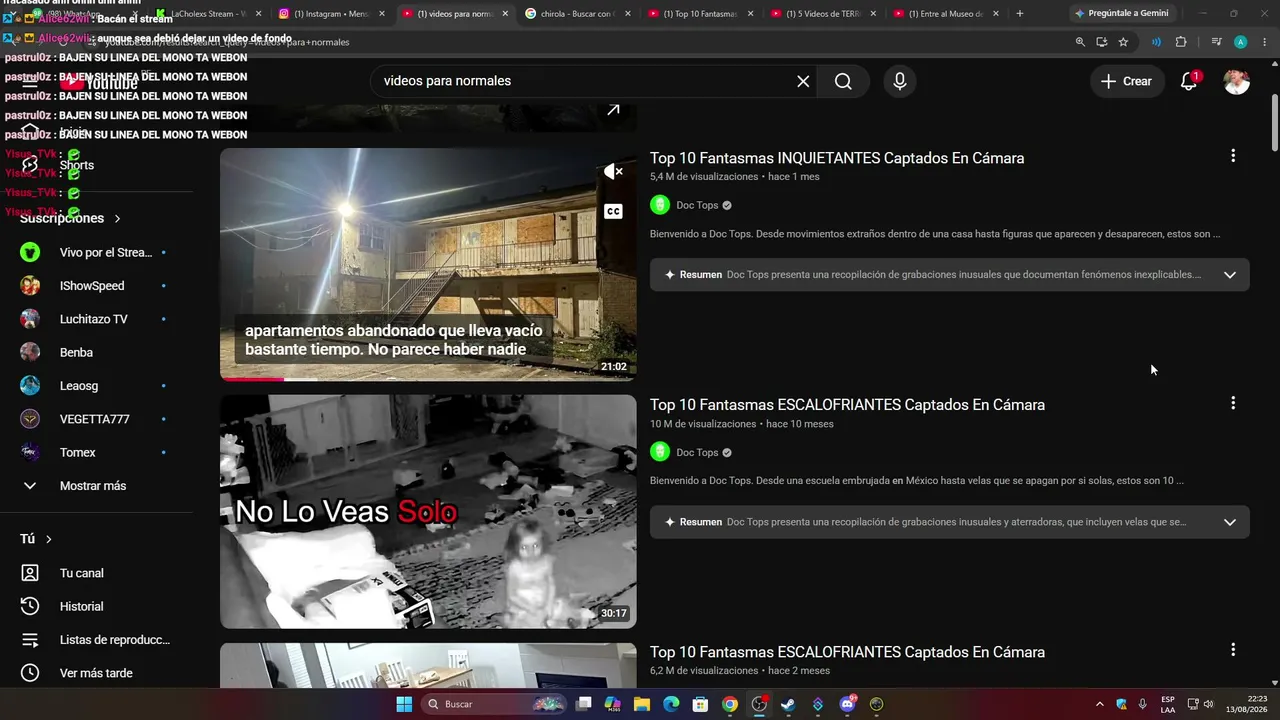Image resolution: width=1280 pixels, height=720 pixels.
Task: Open Listas de reproducción in the sidebar
Action: 96,640
